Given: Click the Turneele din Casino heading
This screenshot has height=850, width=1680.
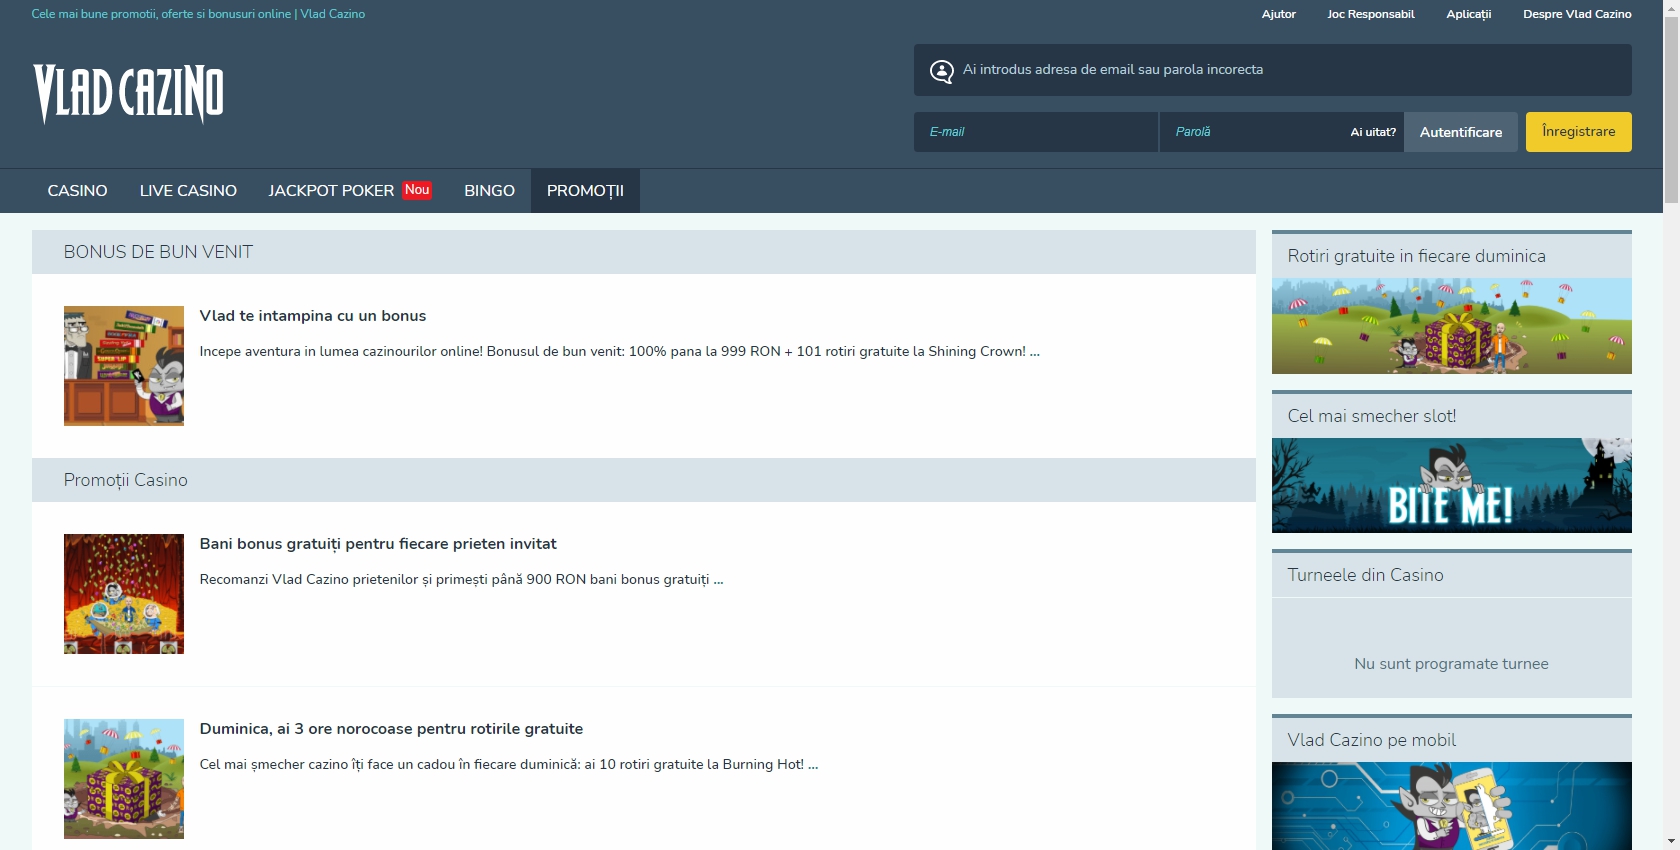Looking at the screenshot, I should click(x=1365, y=575).
